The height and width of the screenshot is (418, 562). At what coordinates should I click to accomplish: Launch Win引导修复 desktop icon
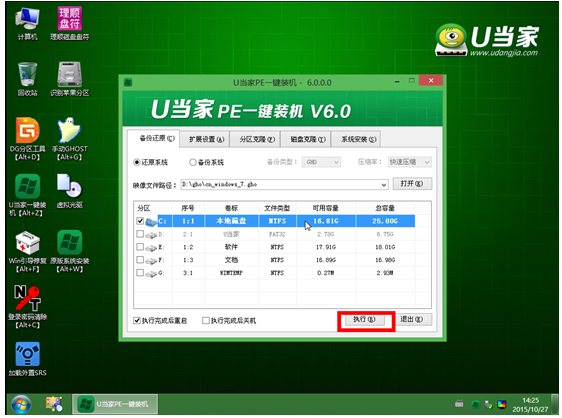pos(28,252)
